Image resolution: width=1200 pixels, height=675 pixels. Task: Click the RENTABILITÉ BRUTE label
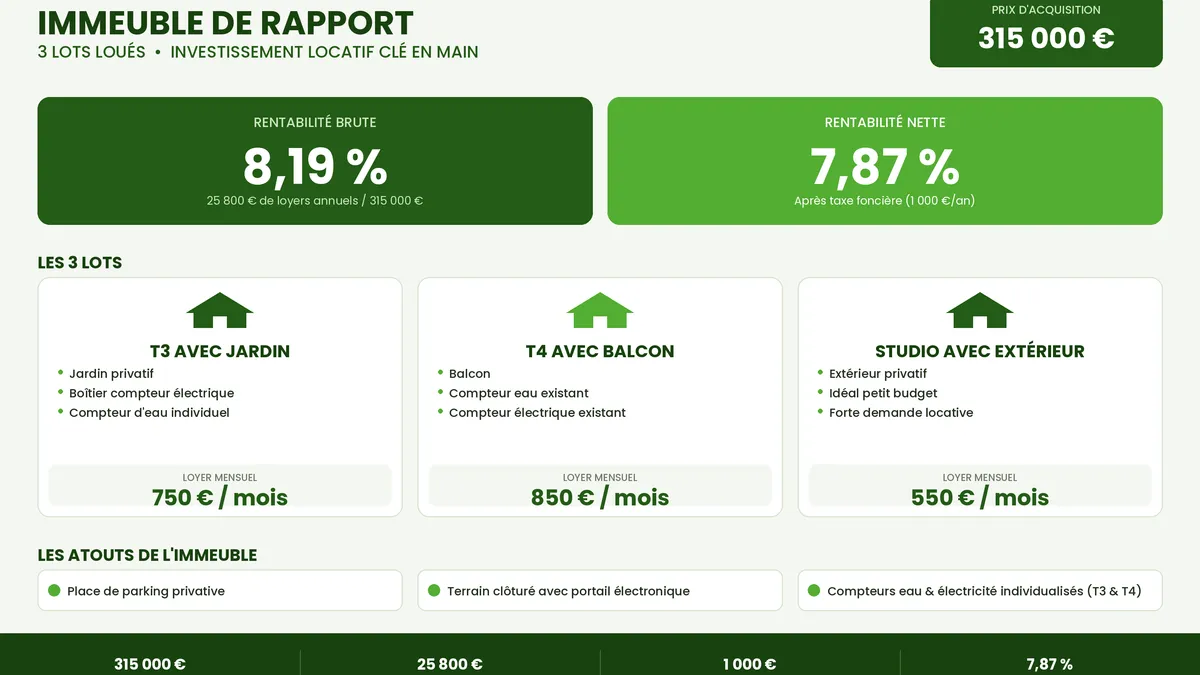click(315, 123)
